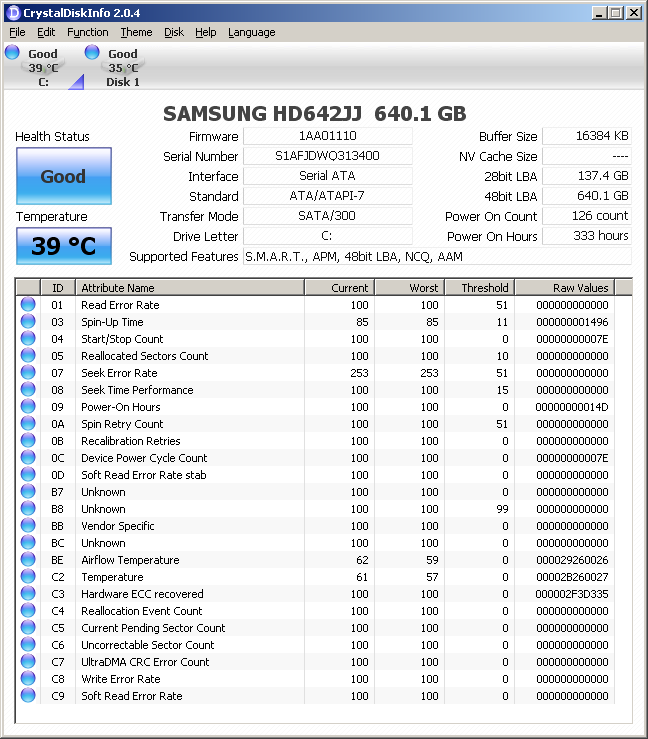
Task: Click the 48bit LBA value field
Action: point(587,196)
